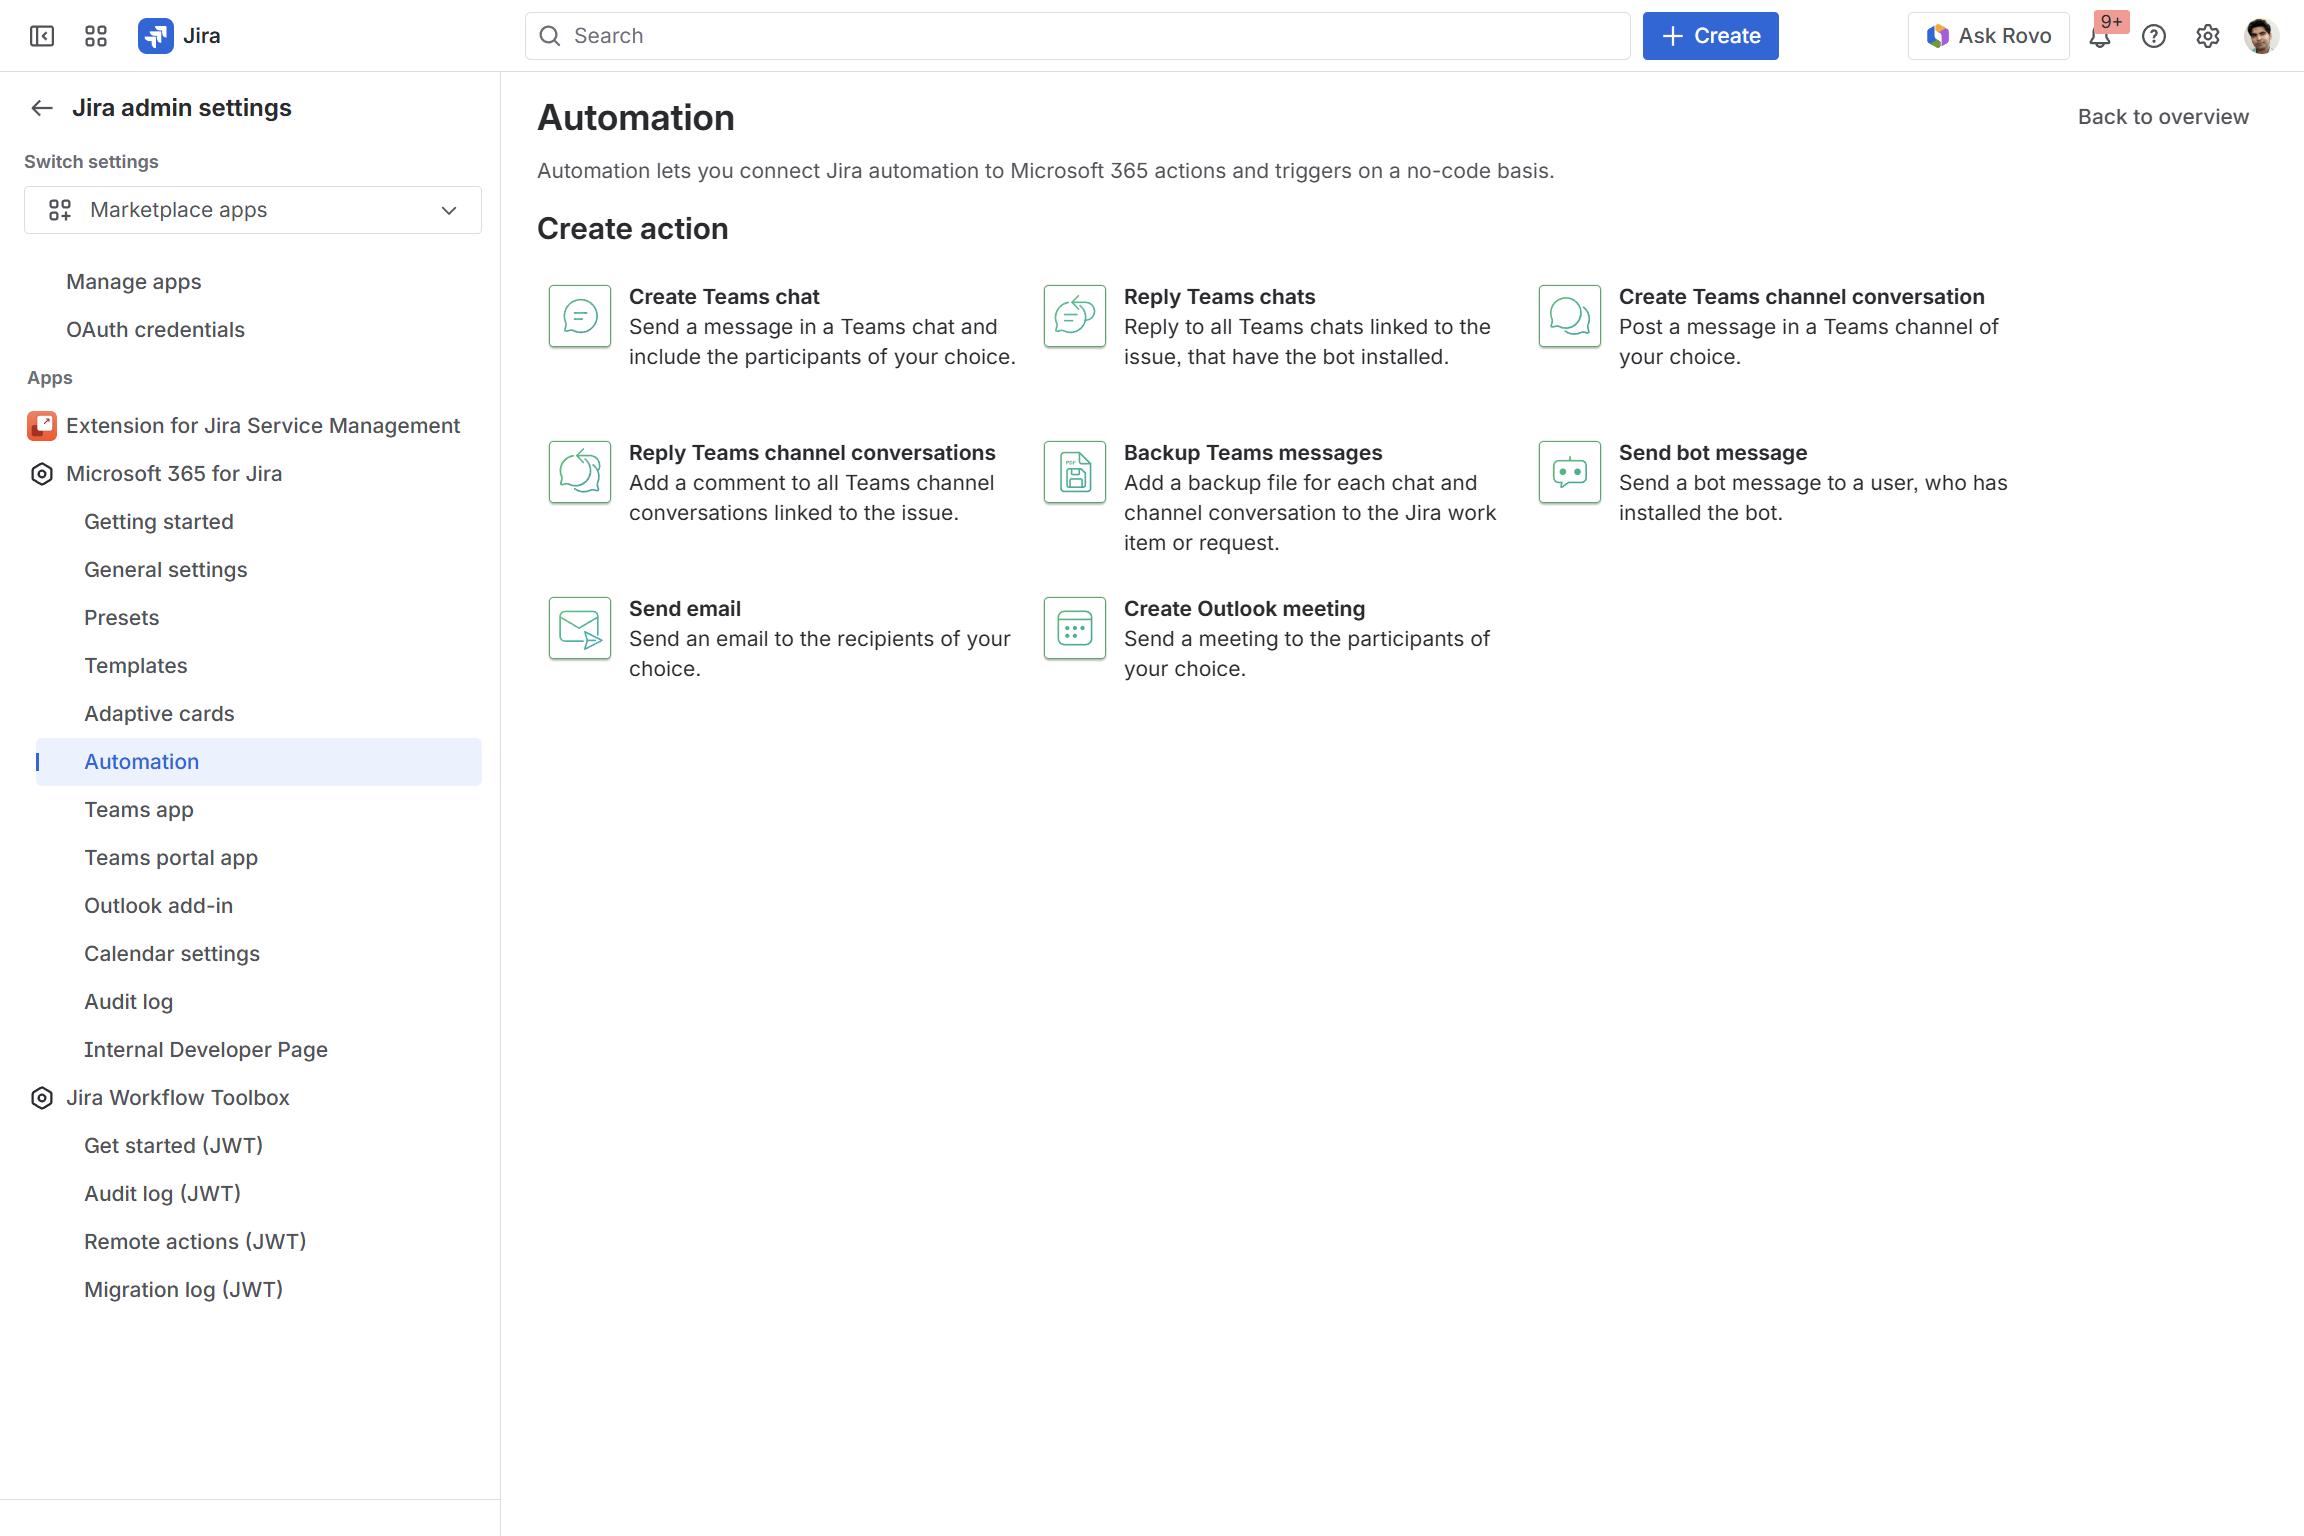The image size is (2304, 1536).
Task: Go back using Jira admin settings arrow
Action: click(42, 108)
